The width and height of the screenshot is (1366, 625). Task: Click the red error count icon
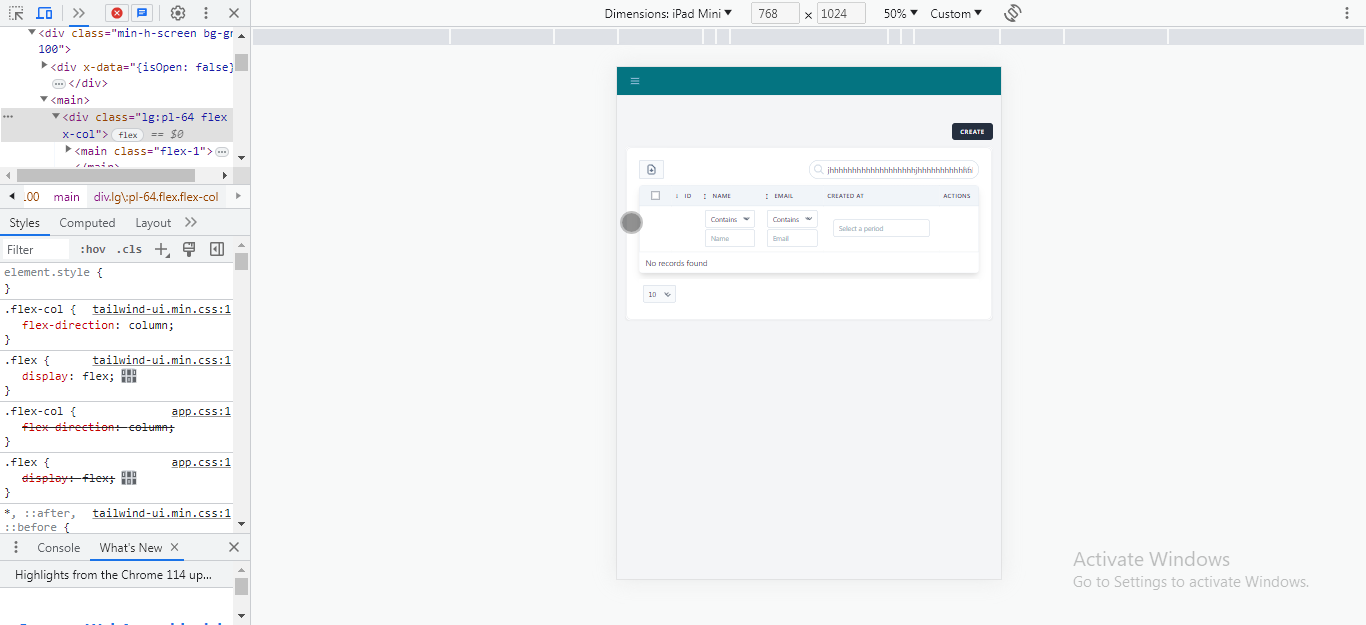117,13
